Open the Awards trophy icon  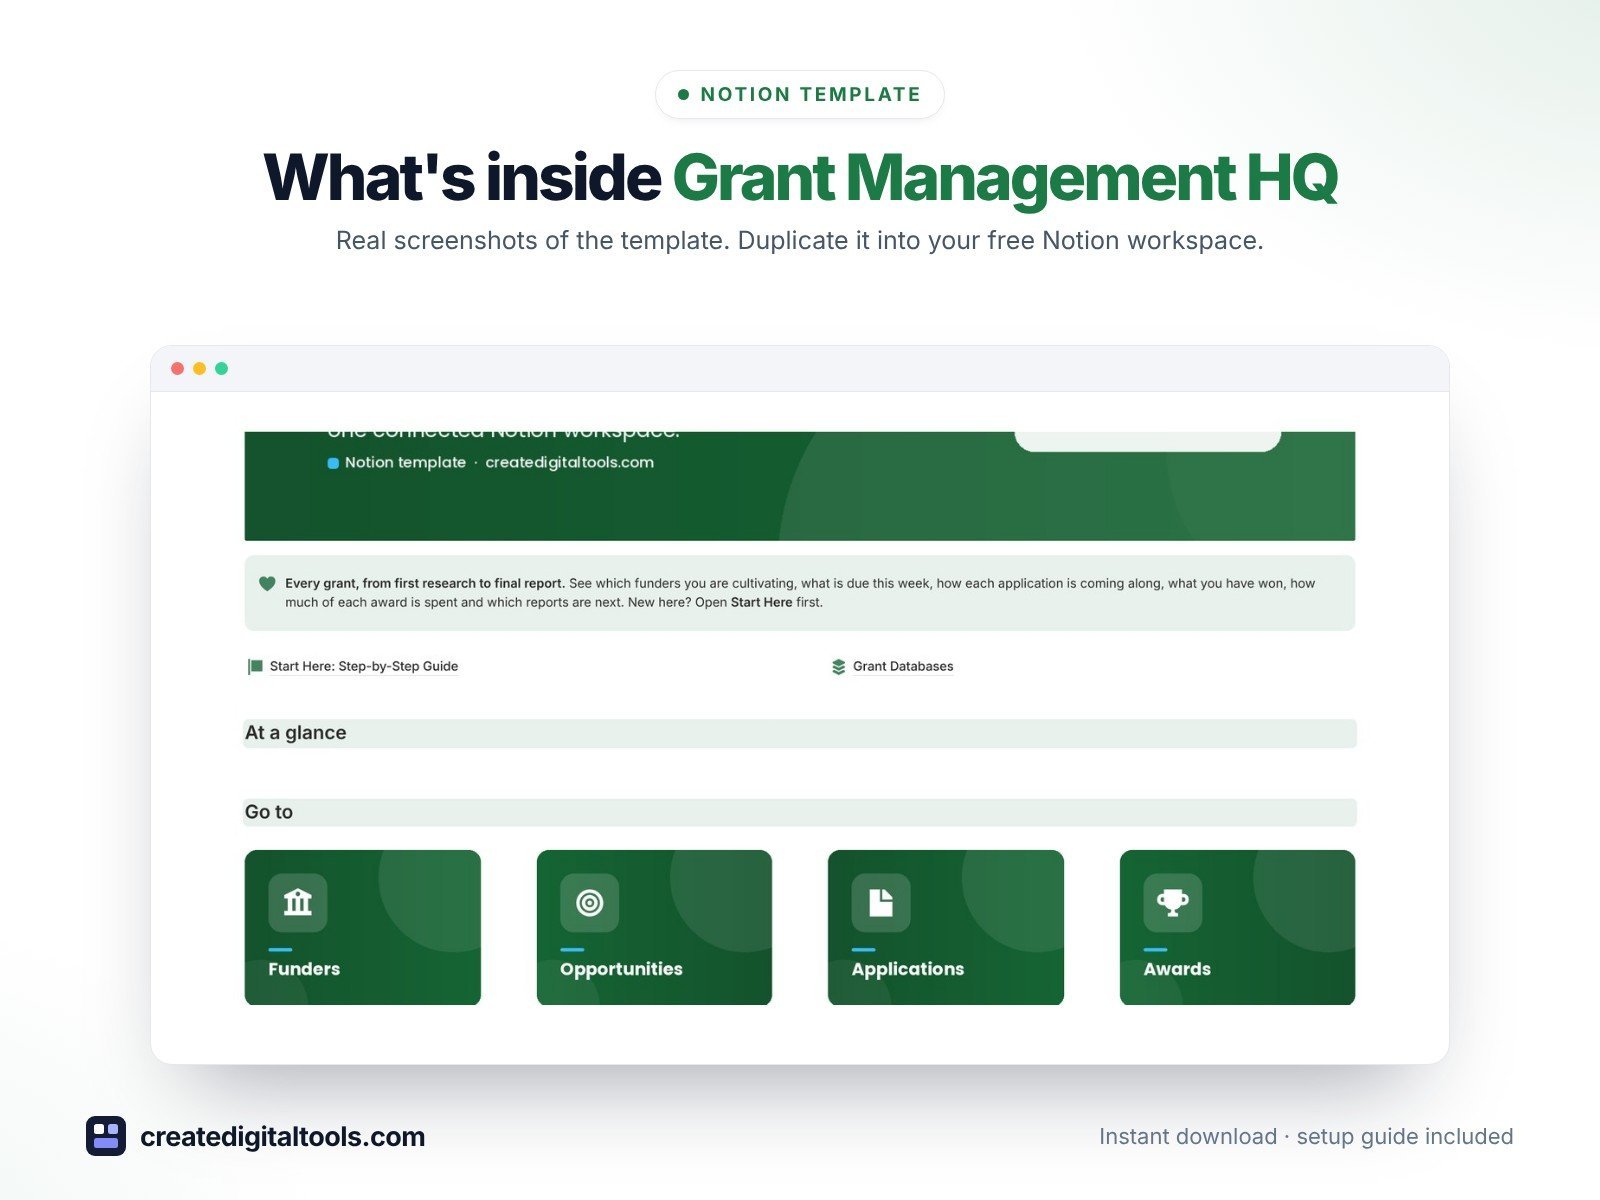1173,902
